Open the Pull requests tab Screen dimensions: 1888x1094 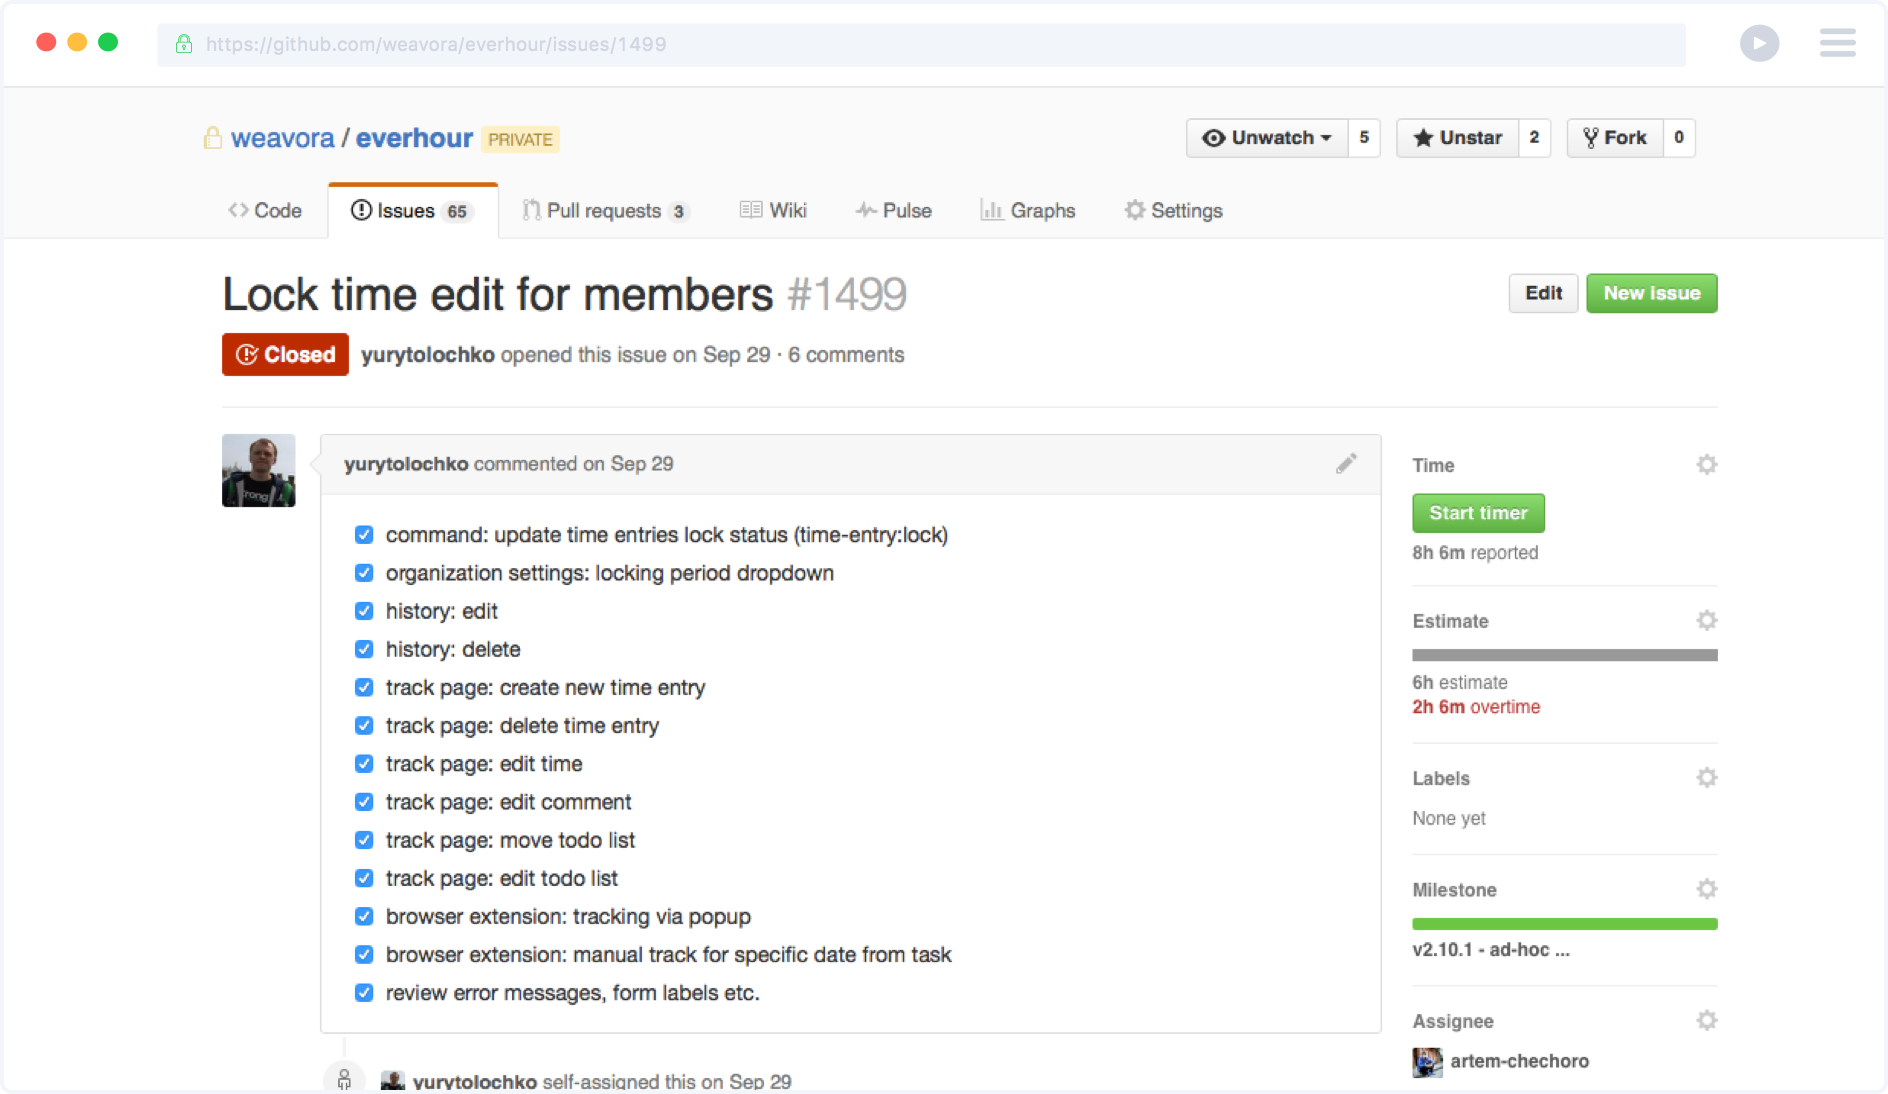pyautogui.click(x=605, y=210)
